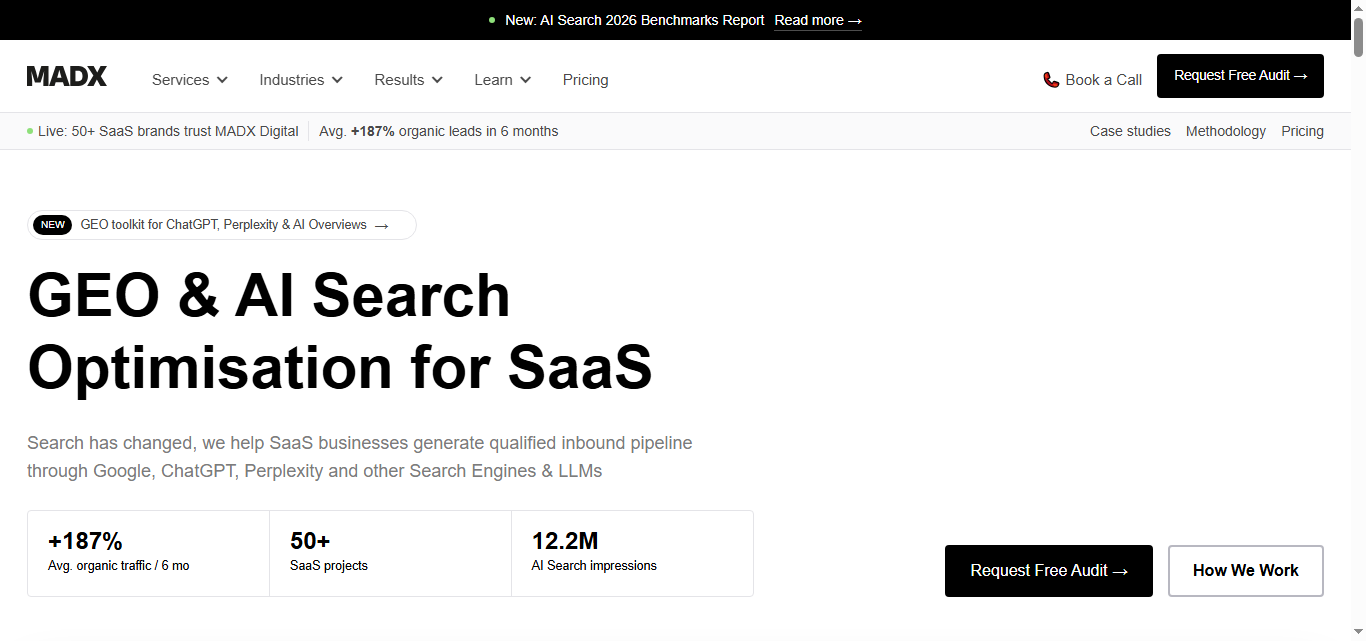Click the 'New: AI Search 2026 Benchmarks Report' text

(x=635, y=20)
